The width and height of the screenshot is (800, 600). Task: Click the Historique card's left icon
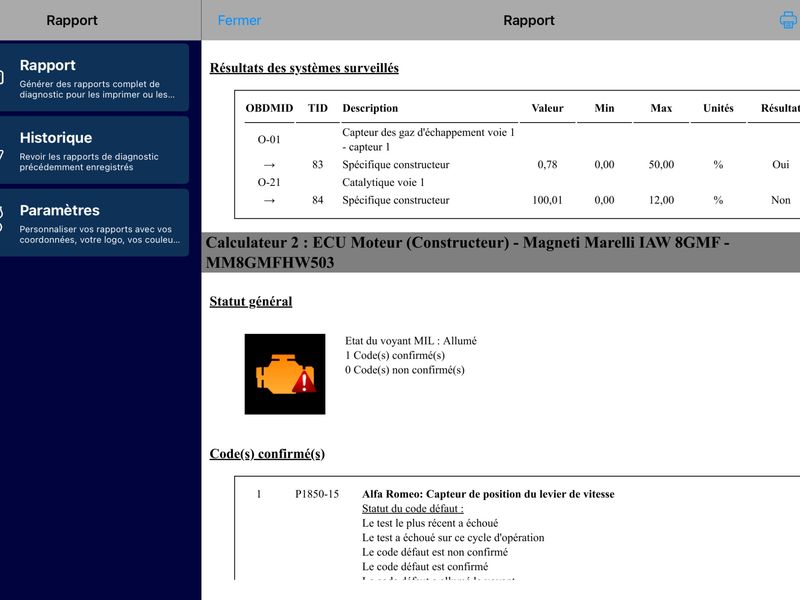(2, 154)
